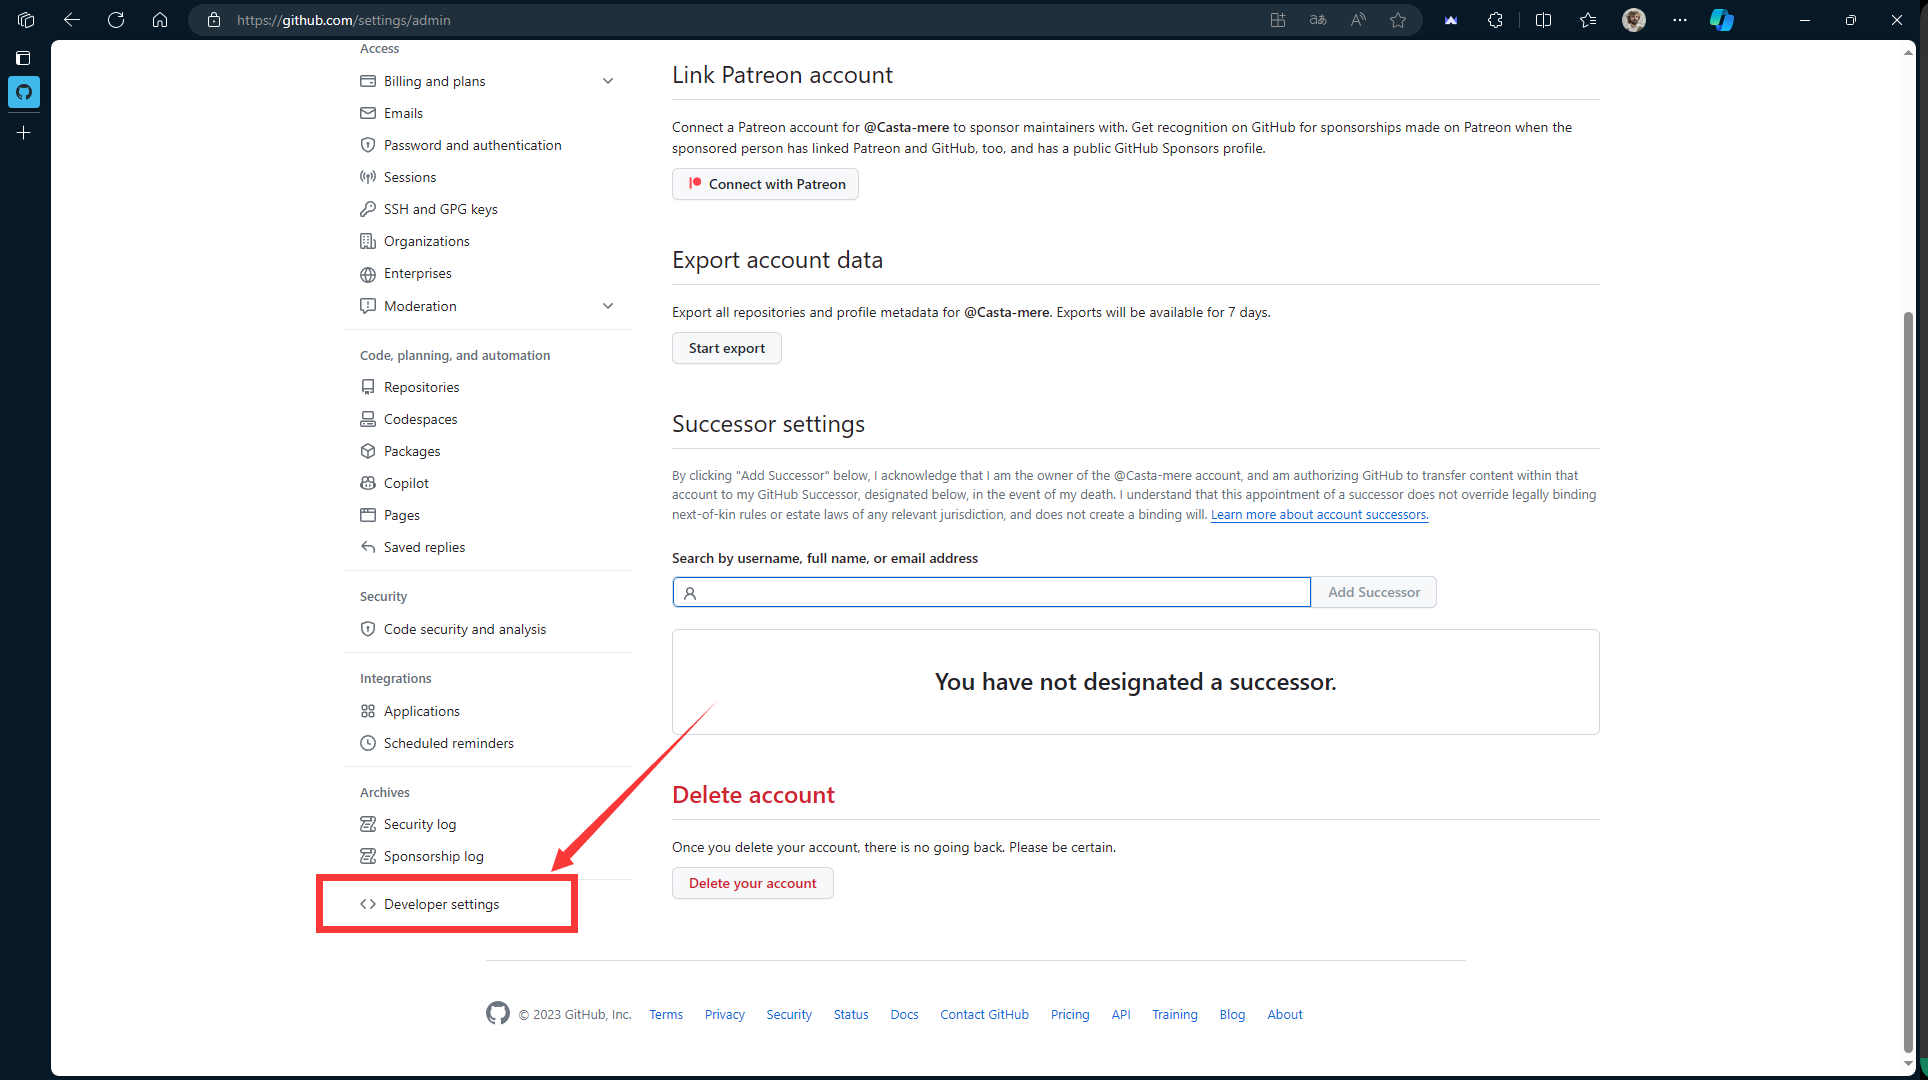Image resolution: width=1928 pixels, height=1080 pixels.
Task: Open a new tab with plus icon
Action: [x=24, y=132]
